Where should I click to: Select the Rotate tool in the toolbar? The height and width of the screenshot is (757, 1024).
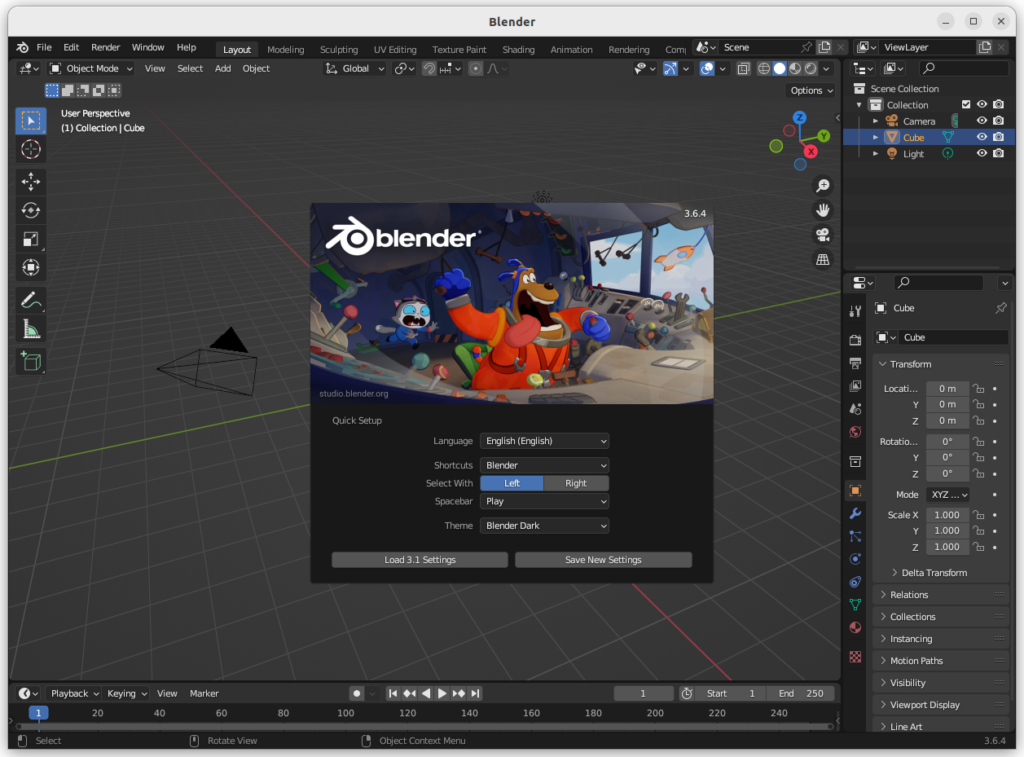31,210
